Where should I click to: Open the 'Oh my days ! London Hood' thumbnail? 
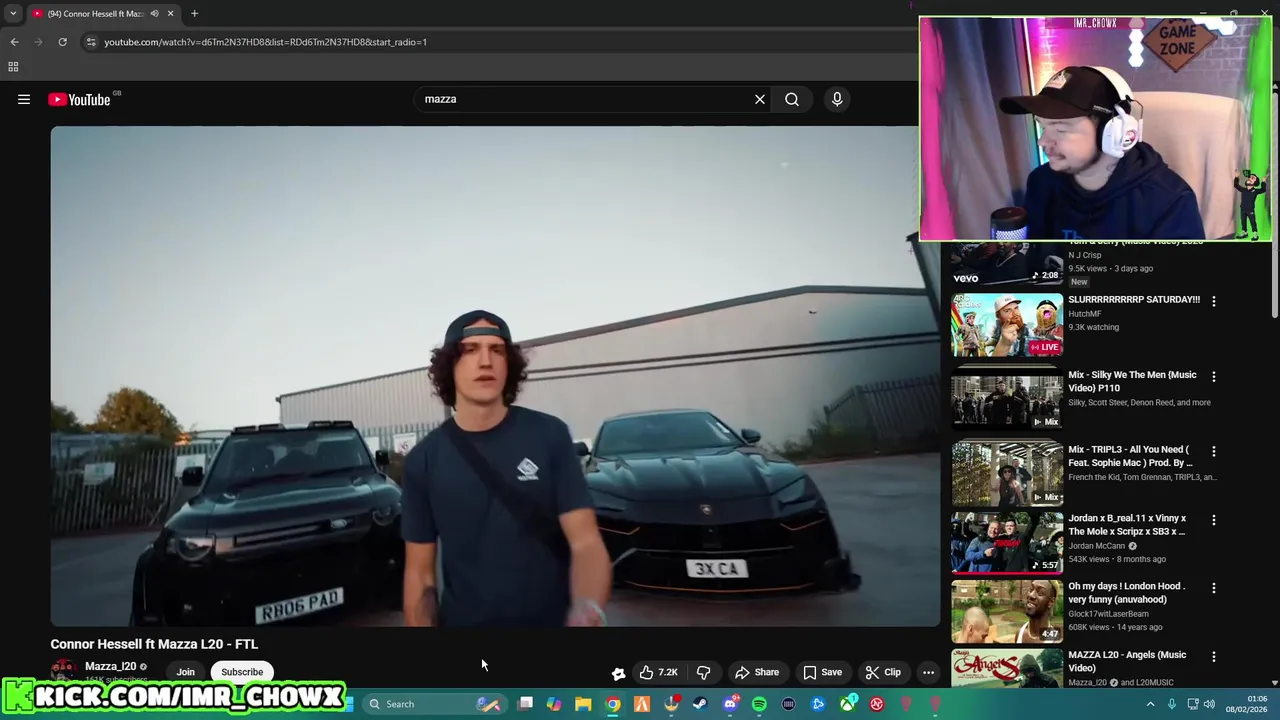click(x=1007, y=611)
